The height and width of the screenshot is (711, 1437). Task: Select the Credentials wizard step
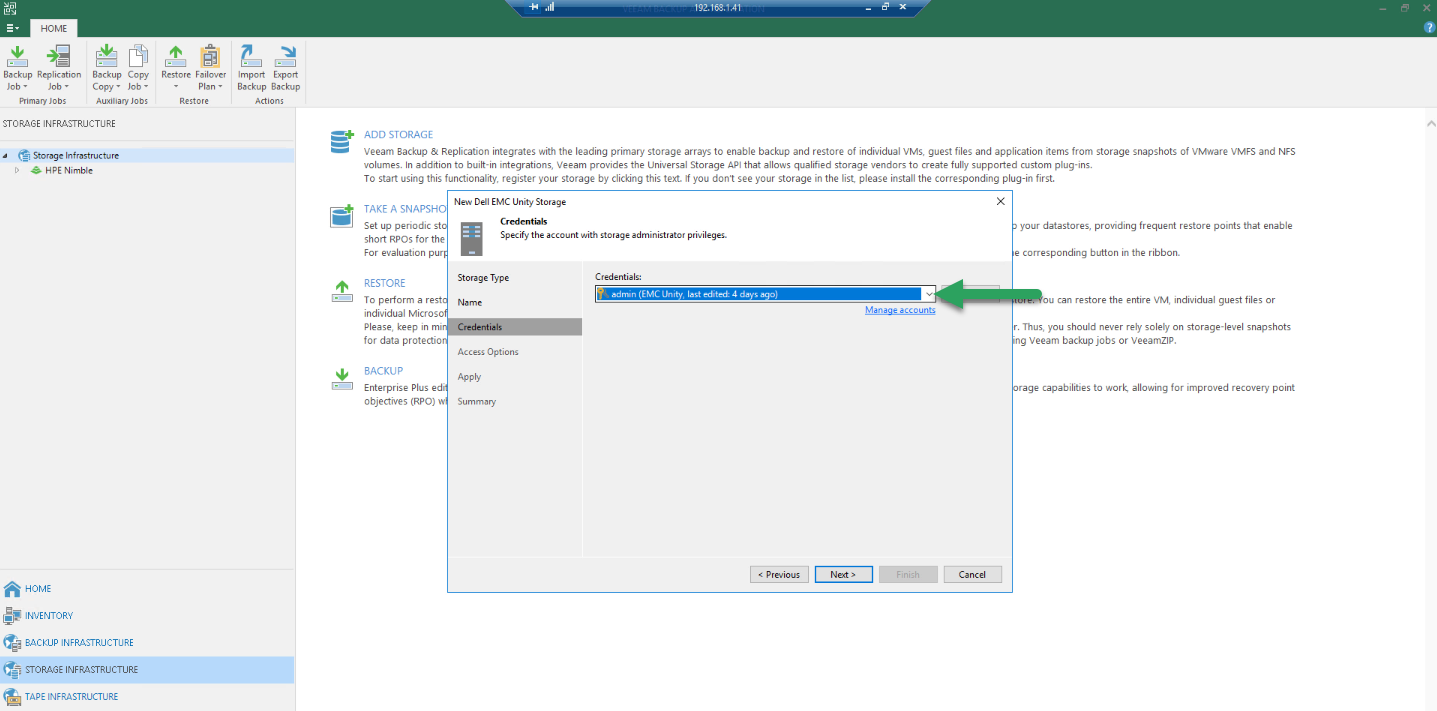(x=514, y=327)
